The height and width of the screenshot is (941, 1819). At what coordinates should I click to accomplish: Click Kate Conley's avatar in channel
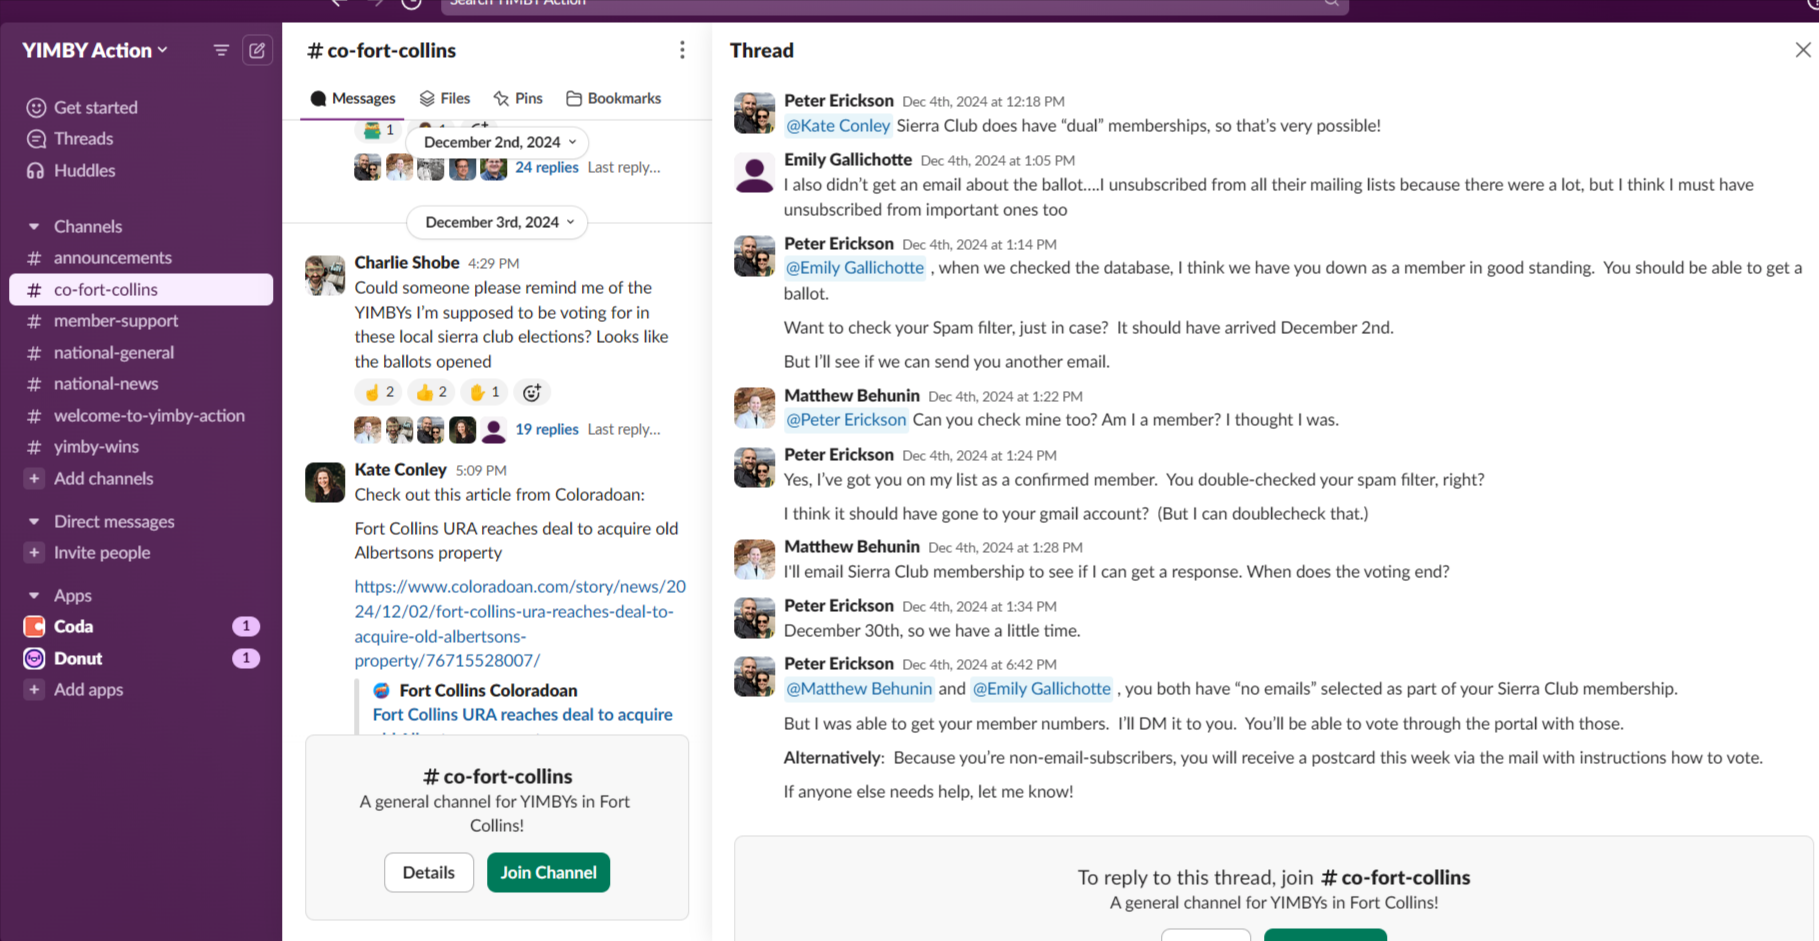325,482
